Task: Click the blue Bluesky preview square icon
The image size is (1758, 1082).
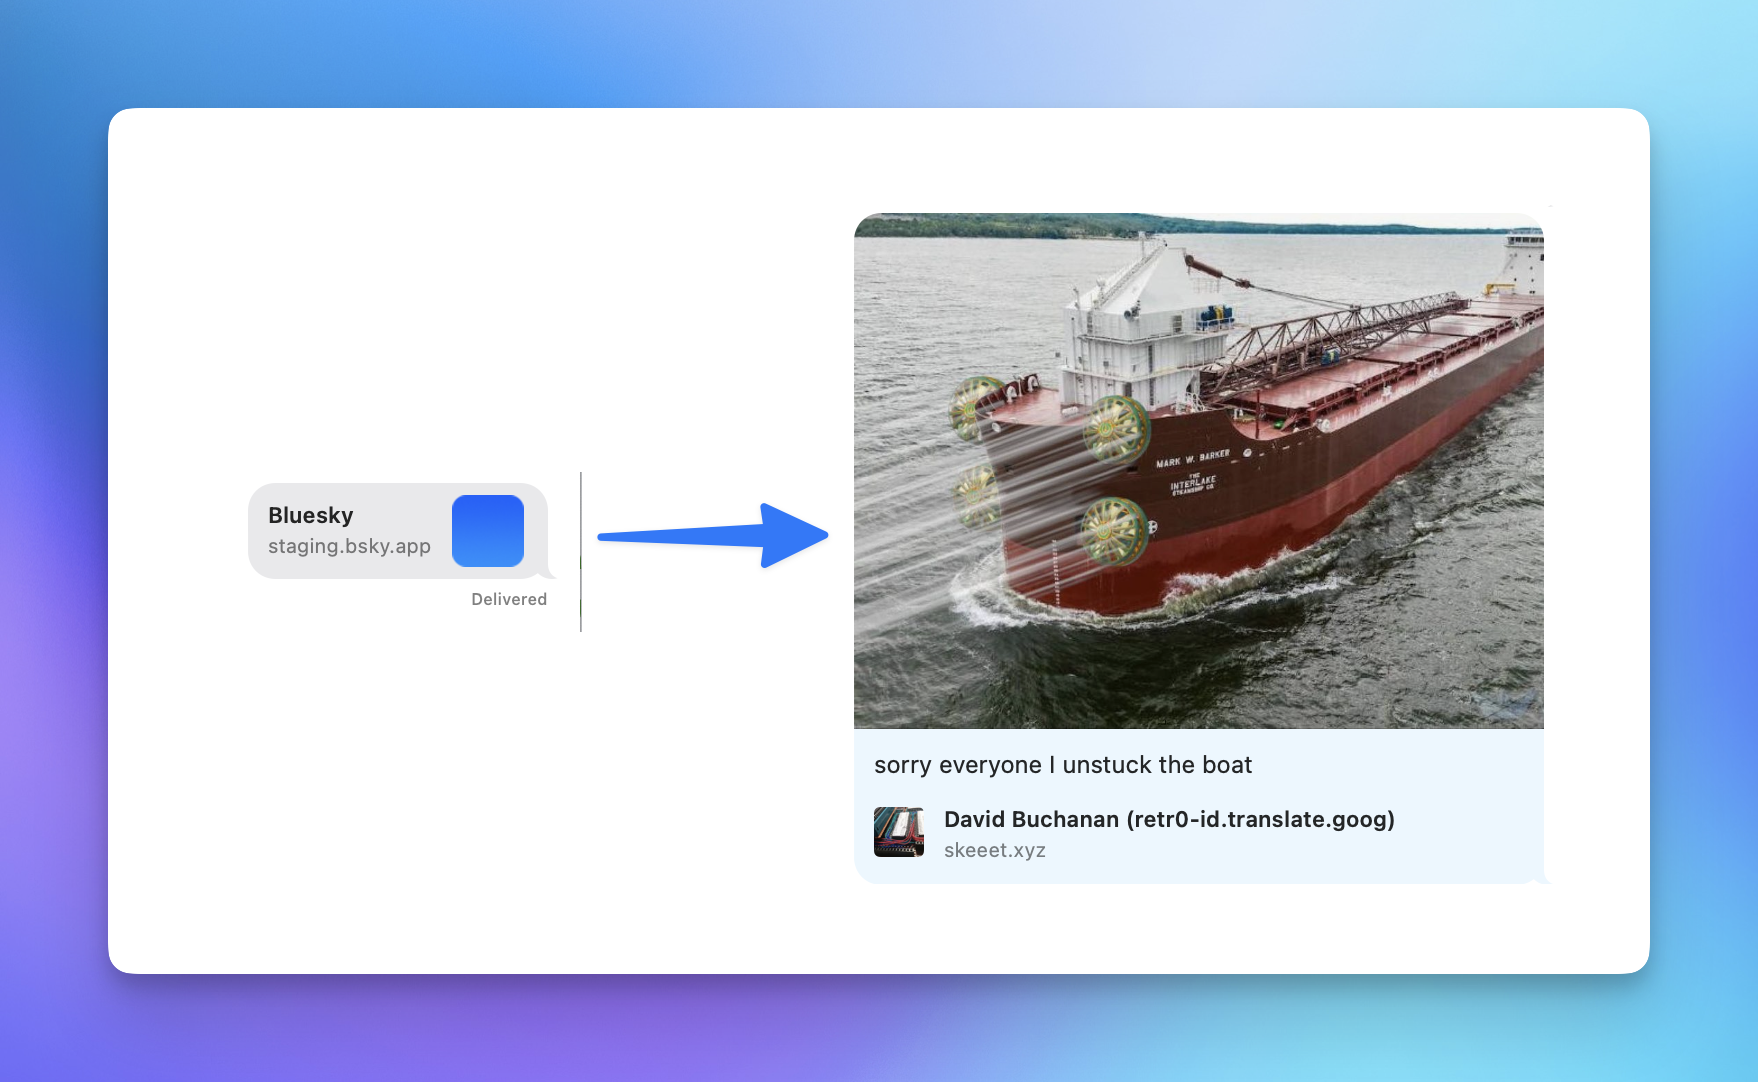Action: pyautogui.click(x=488, y=531)
